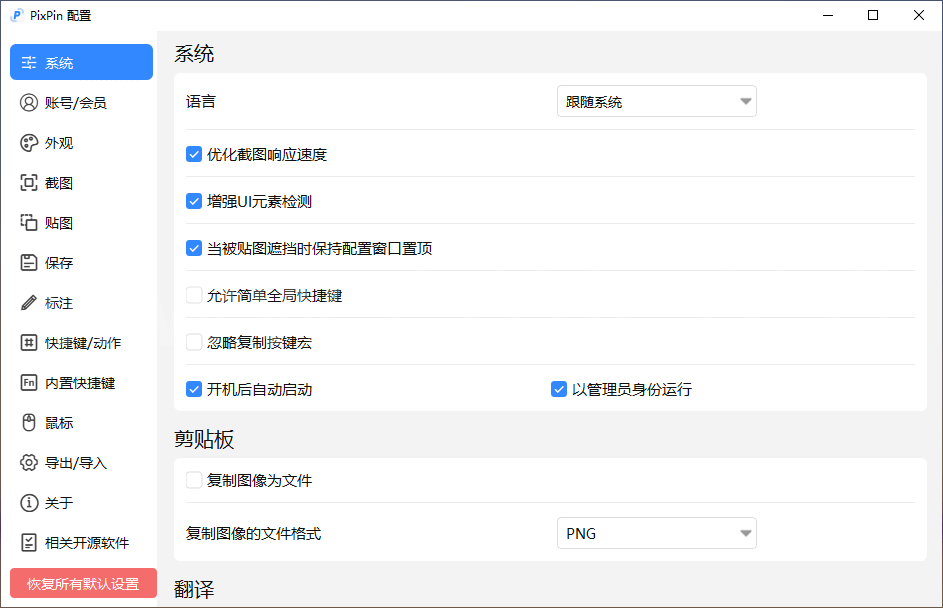Image resolution: width=943 pixels, height=608 pixels.
Task: Disable 优化截图响应速度 checkbox
Action: coord(195,155)
